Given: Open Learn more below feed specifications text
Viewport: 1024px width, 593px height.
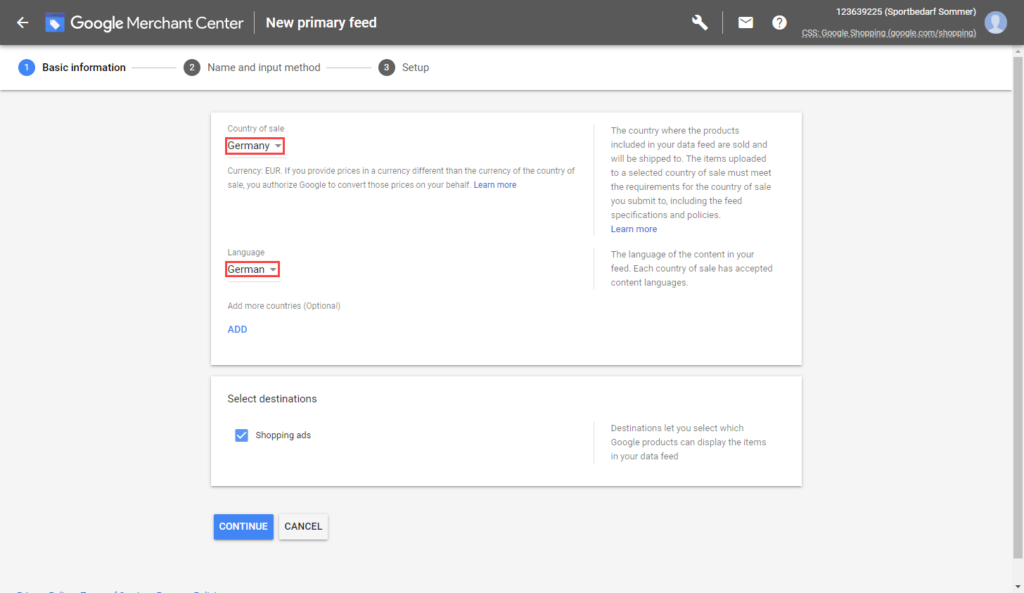Looking at the screenshot, I should click(x=634, y=229).
